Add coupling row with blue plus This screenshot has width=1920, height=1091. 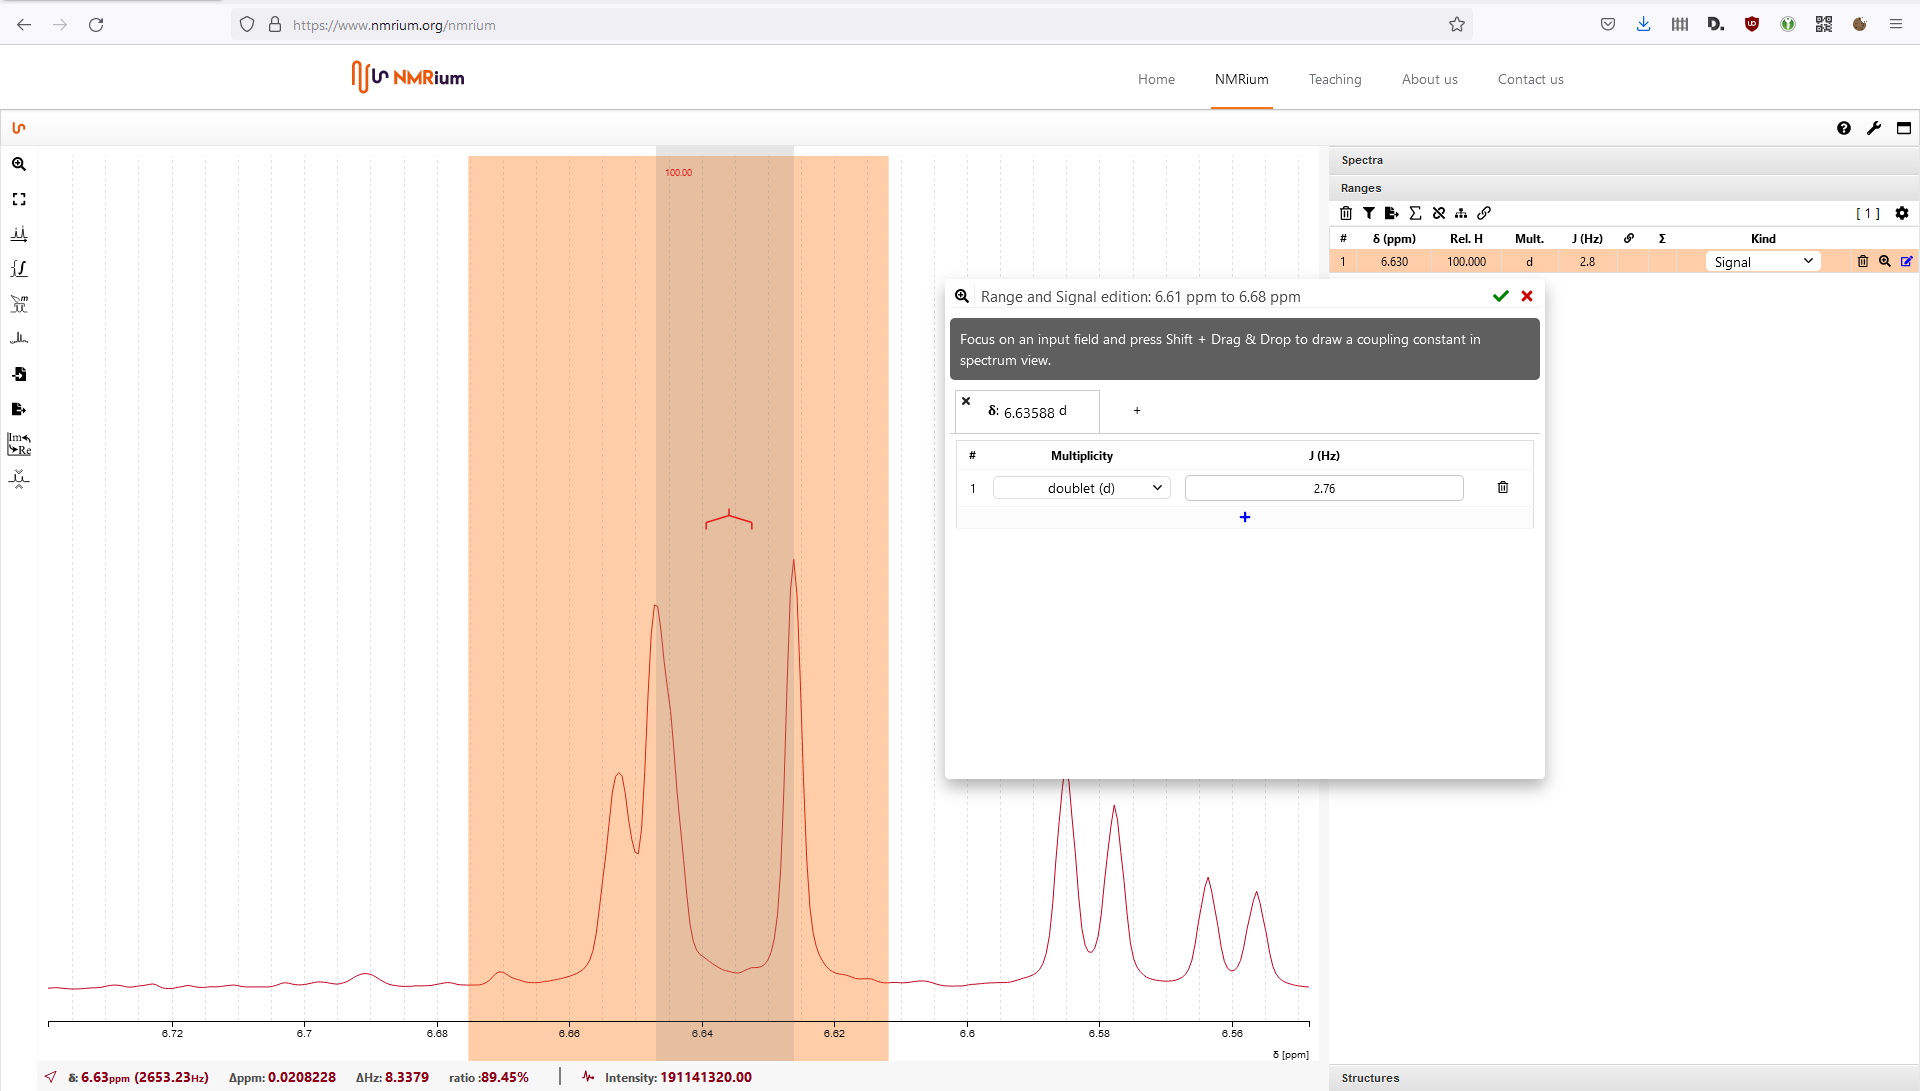pos(1245,517)
